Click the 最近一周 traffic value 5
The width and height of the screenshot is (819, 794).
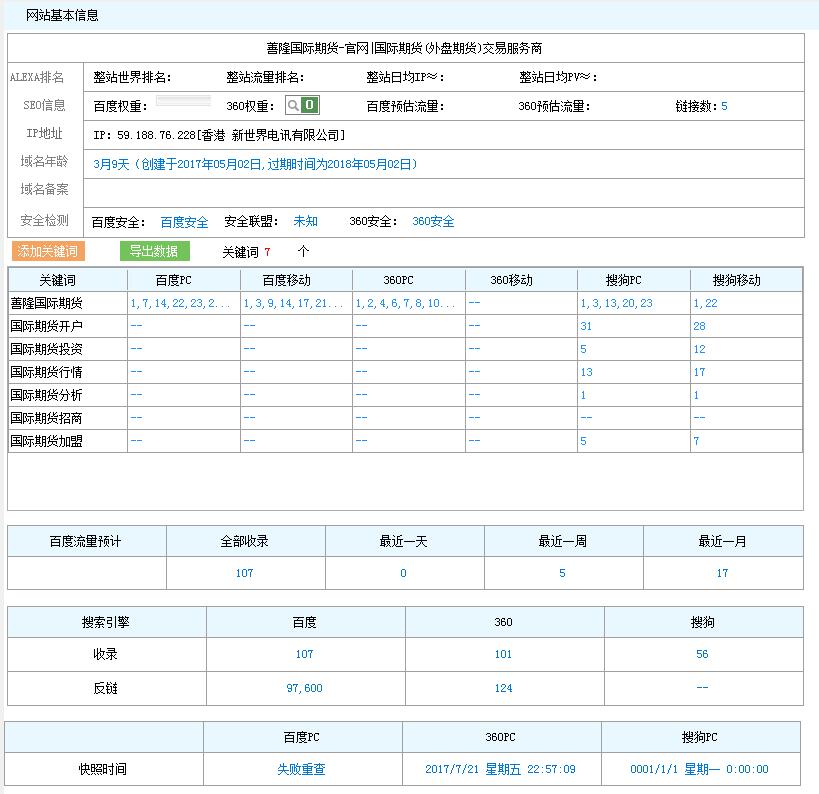[x=561, y=573]
